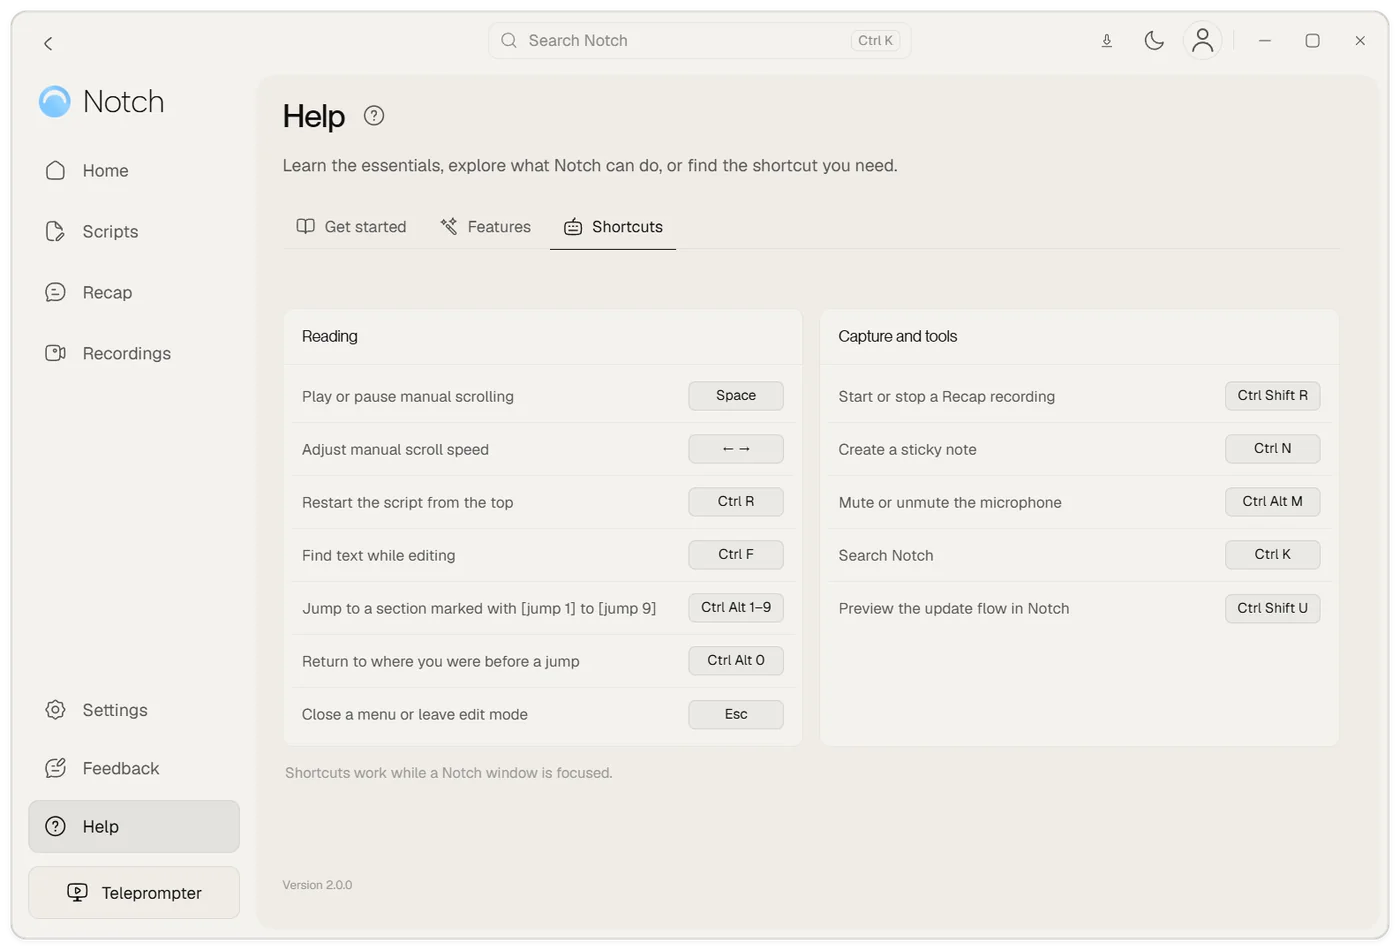Click the "Preview the update flow in Notch" text
This screenshot has width=1400, height=950.
[954, 609]
